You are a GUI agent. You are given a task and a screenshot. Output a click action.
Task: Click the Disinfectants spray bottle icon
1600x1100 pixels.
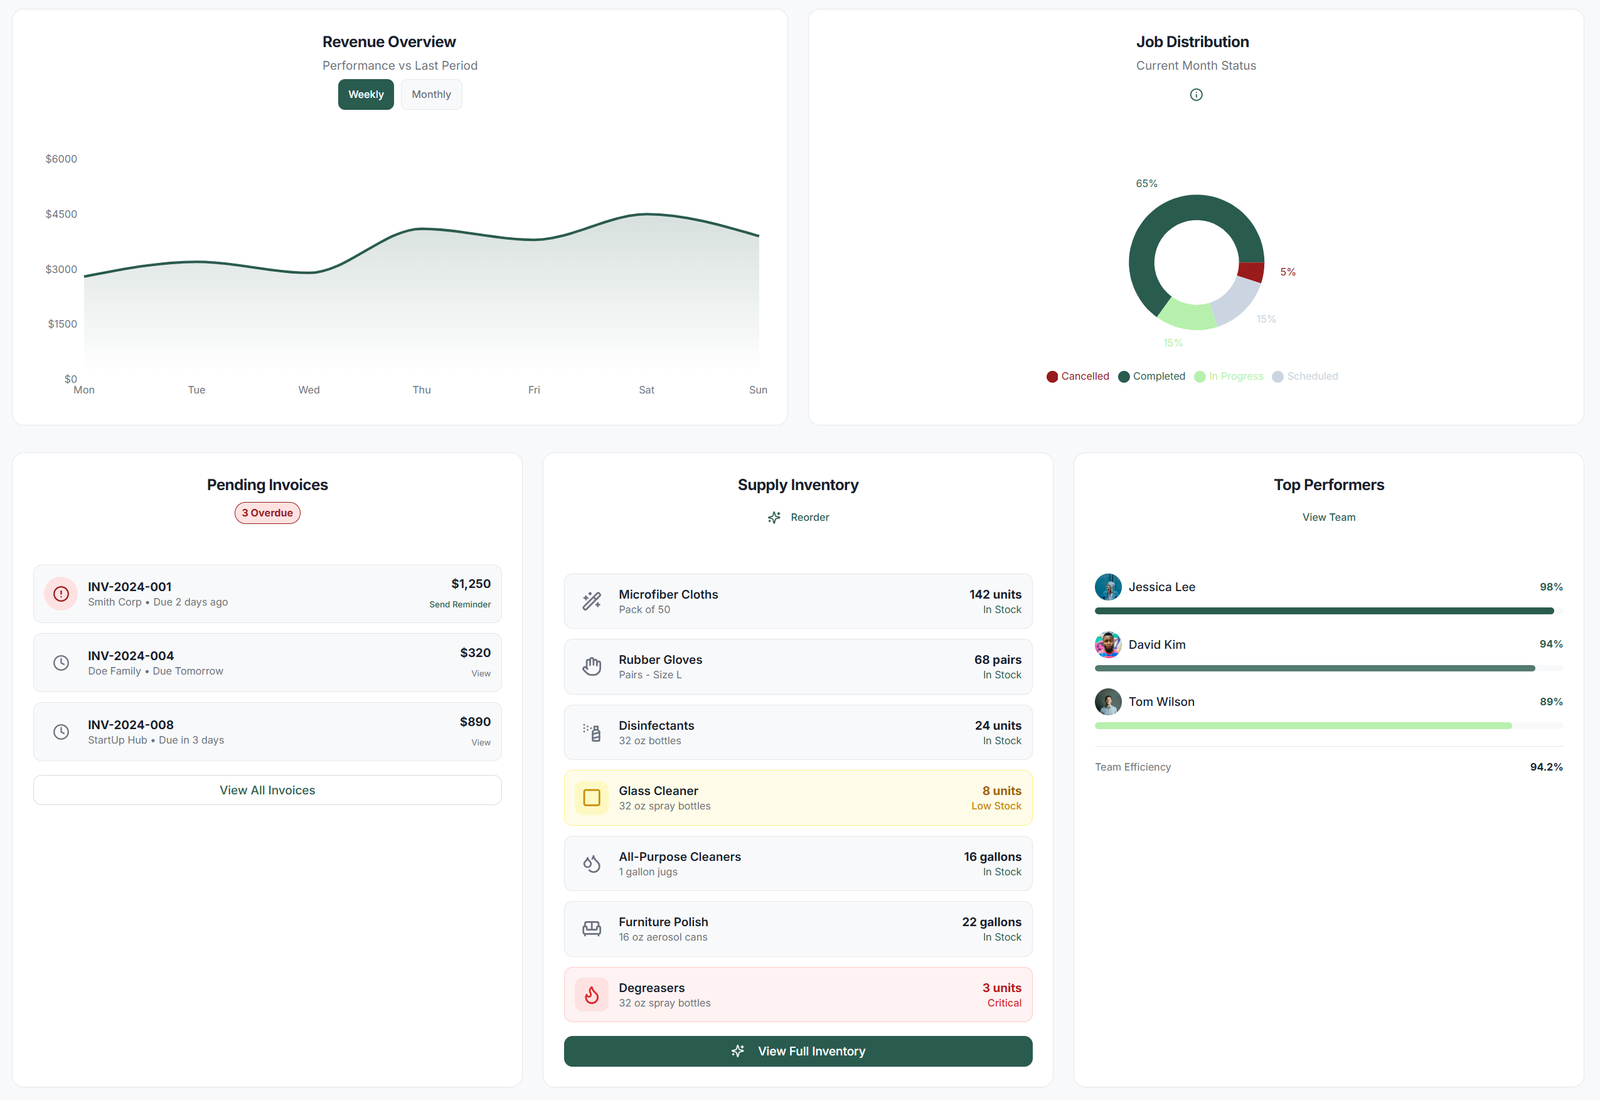[x=592, y=733]
